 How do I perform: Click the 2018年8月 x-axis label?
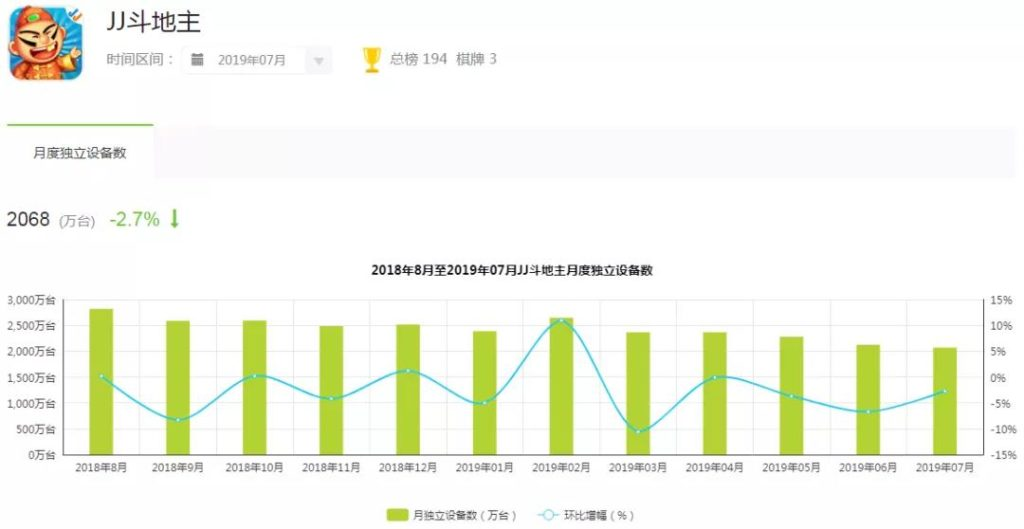[x=101, y=468]
